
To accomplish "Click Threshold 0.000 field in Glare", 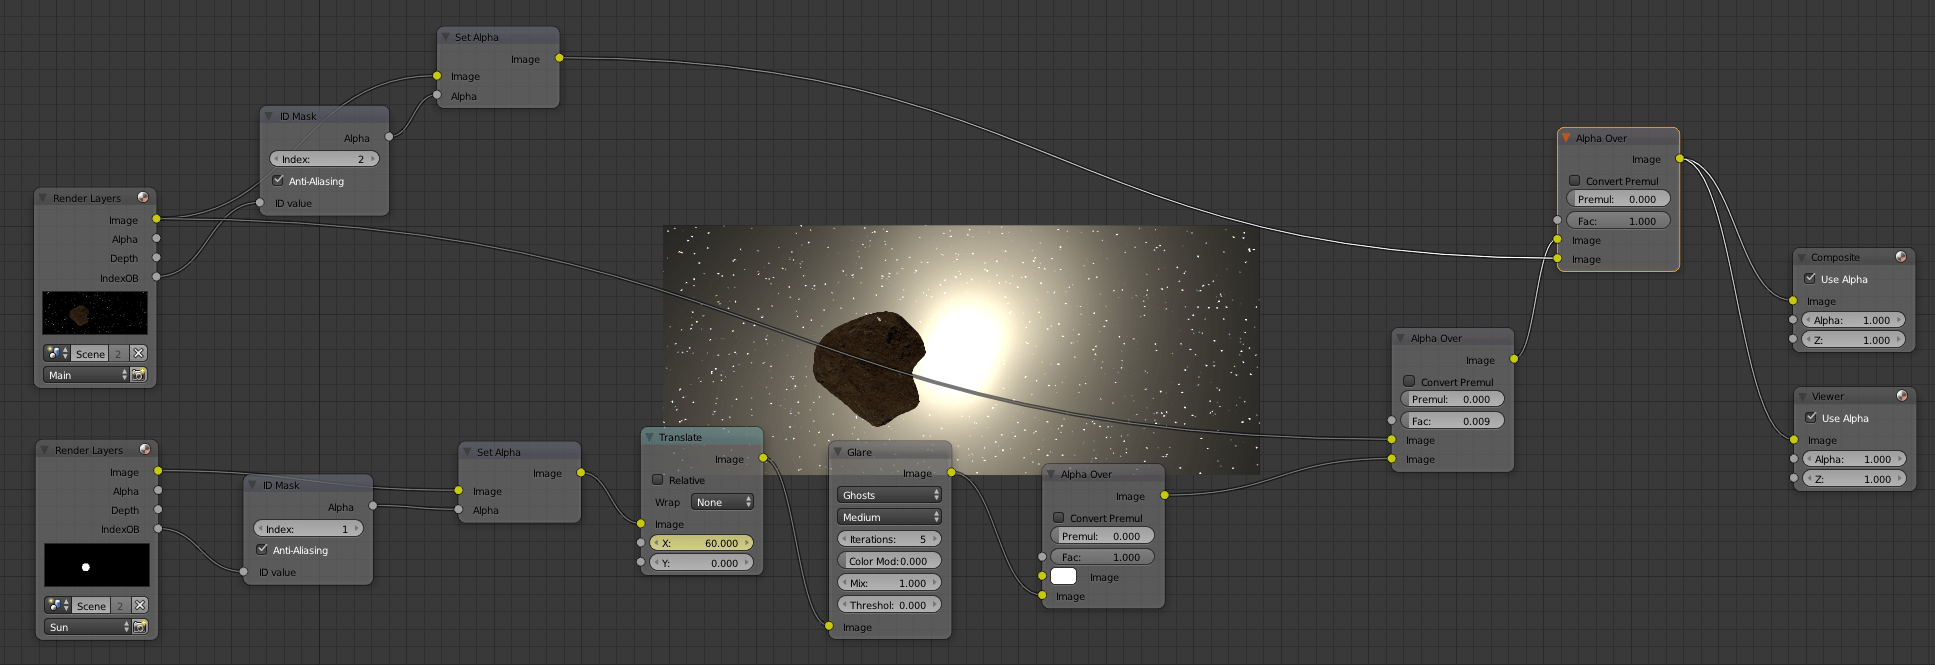I will coord(889,605).
